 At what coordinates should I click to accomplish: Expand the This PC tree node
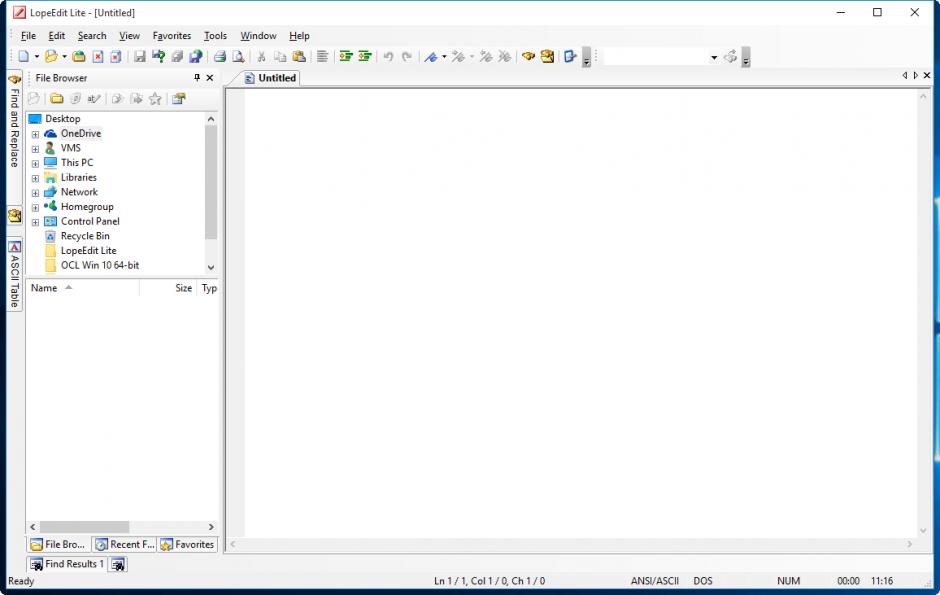(35, 164)
